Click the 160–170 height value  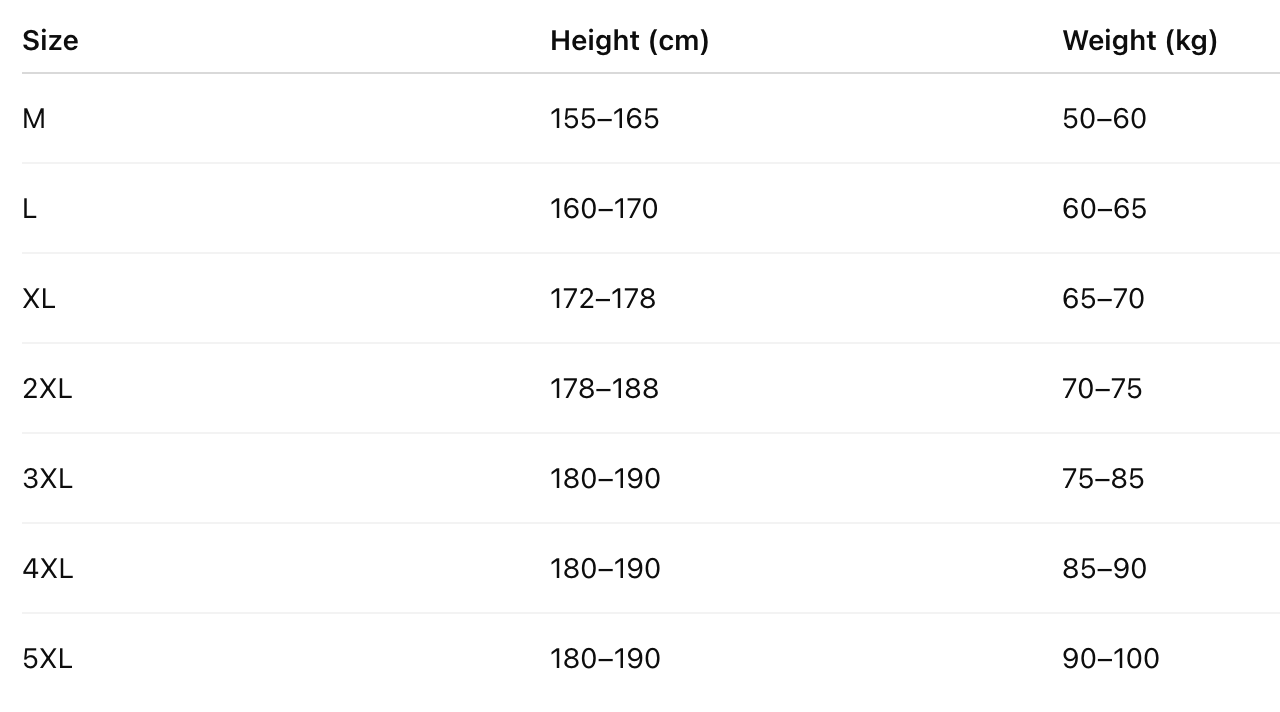tap(604, 209)
